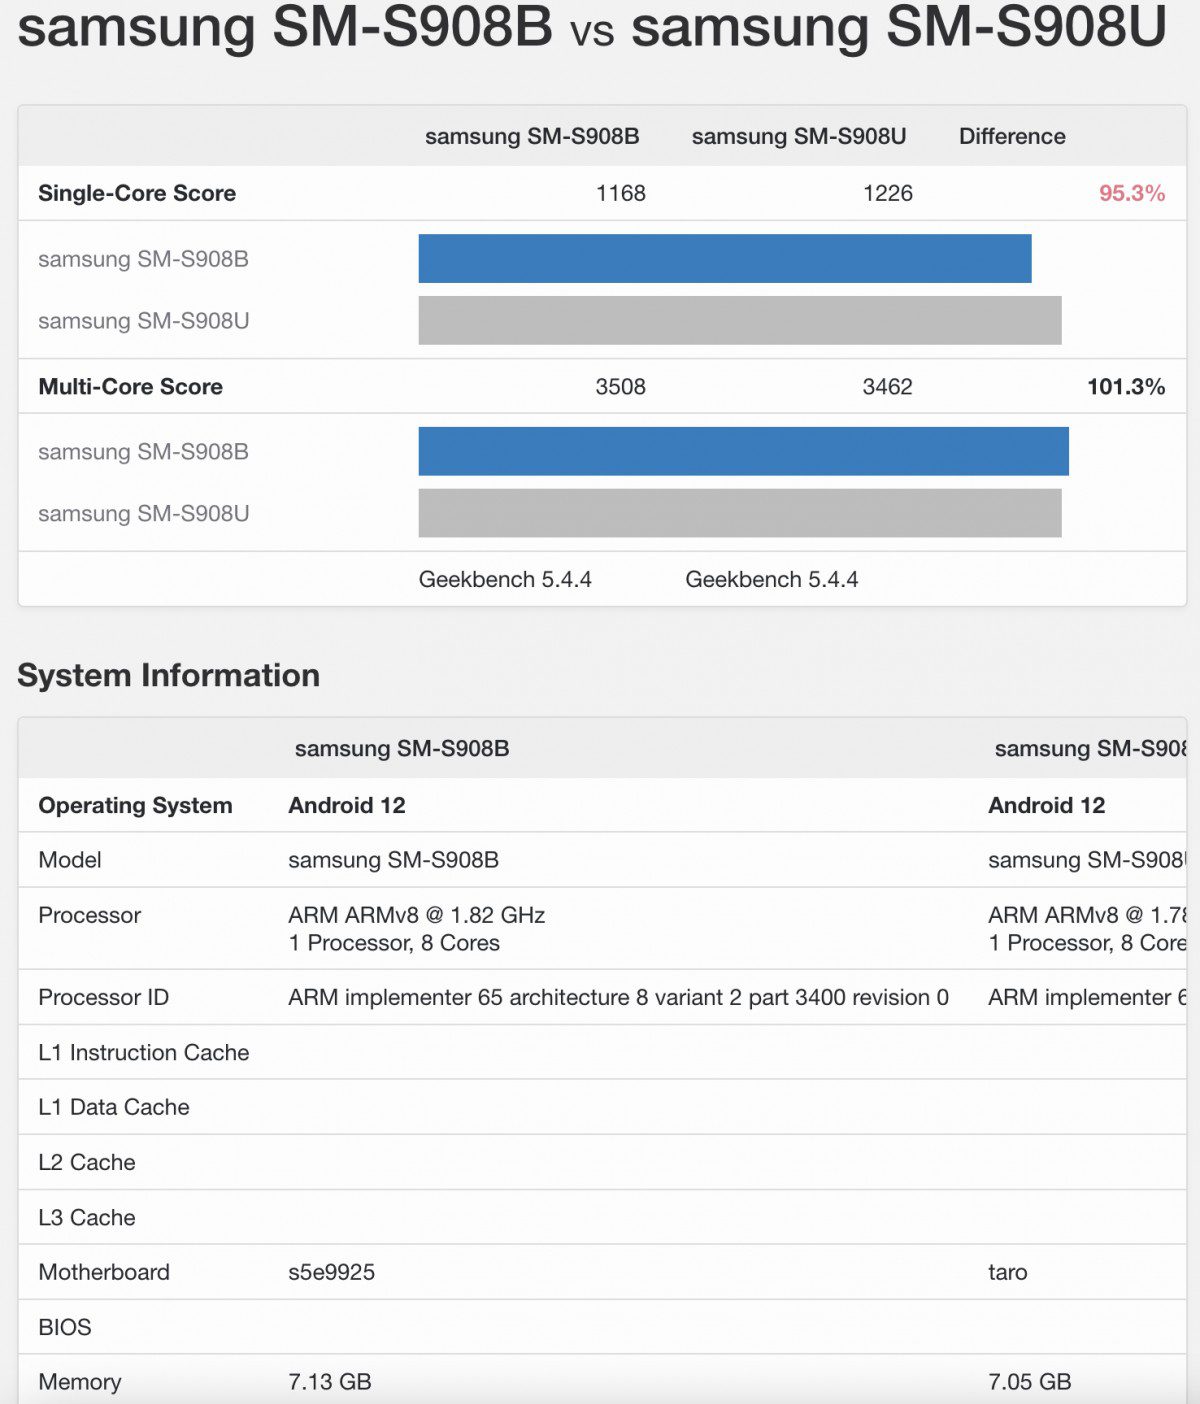Click the 101.3% difference value
This screenshot has height=1404, width=1200.
(x=1128, y=387)
